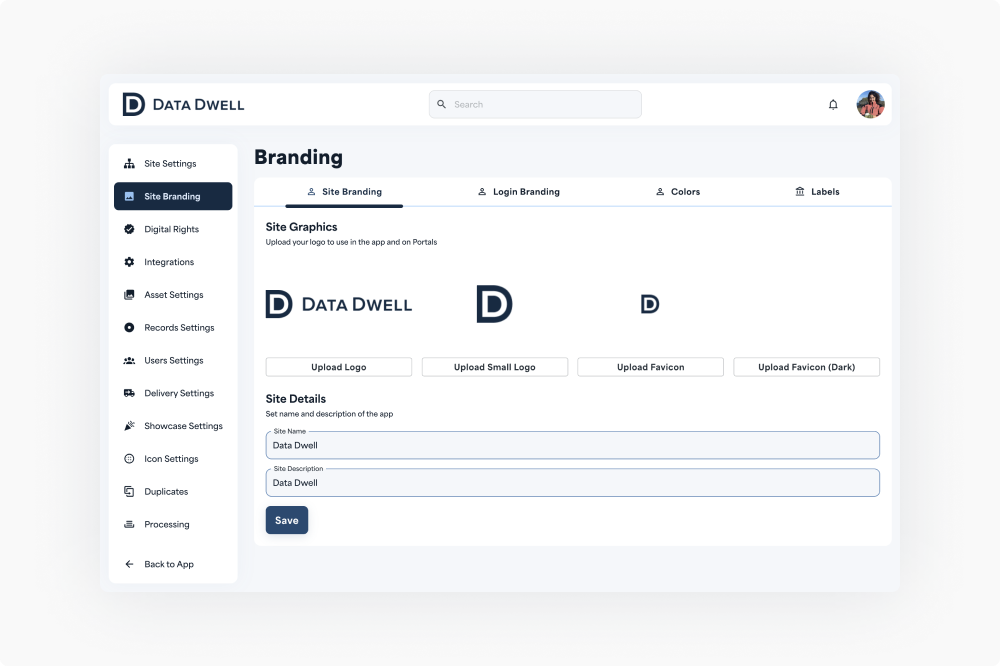Open Users Settings page
Viewport: 1000px width, 666px height.
[173, 360]
